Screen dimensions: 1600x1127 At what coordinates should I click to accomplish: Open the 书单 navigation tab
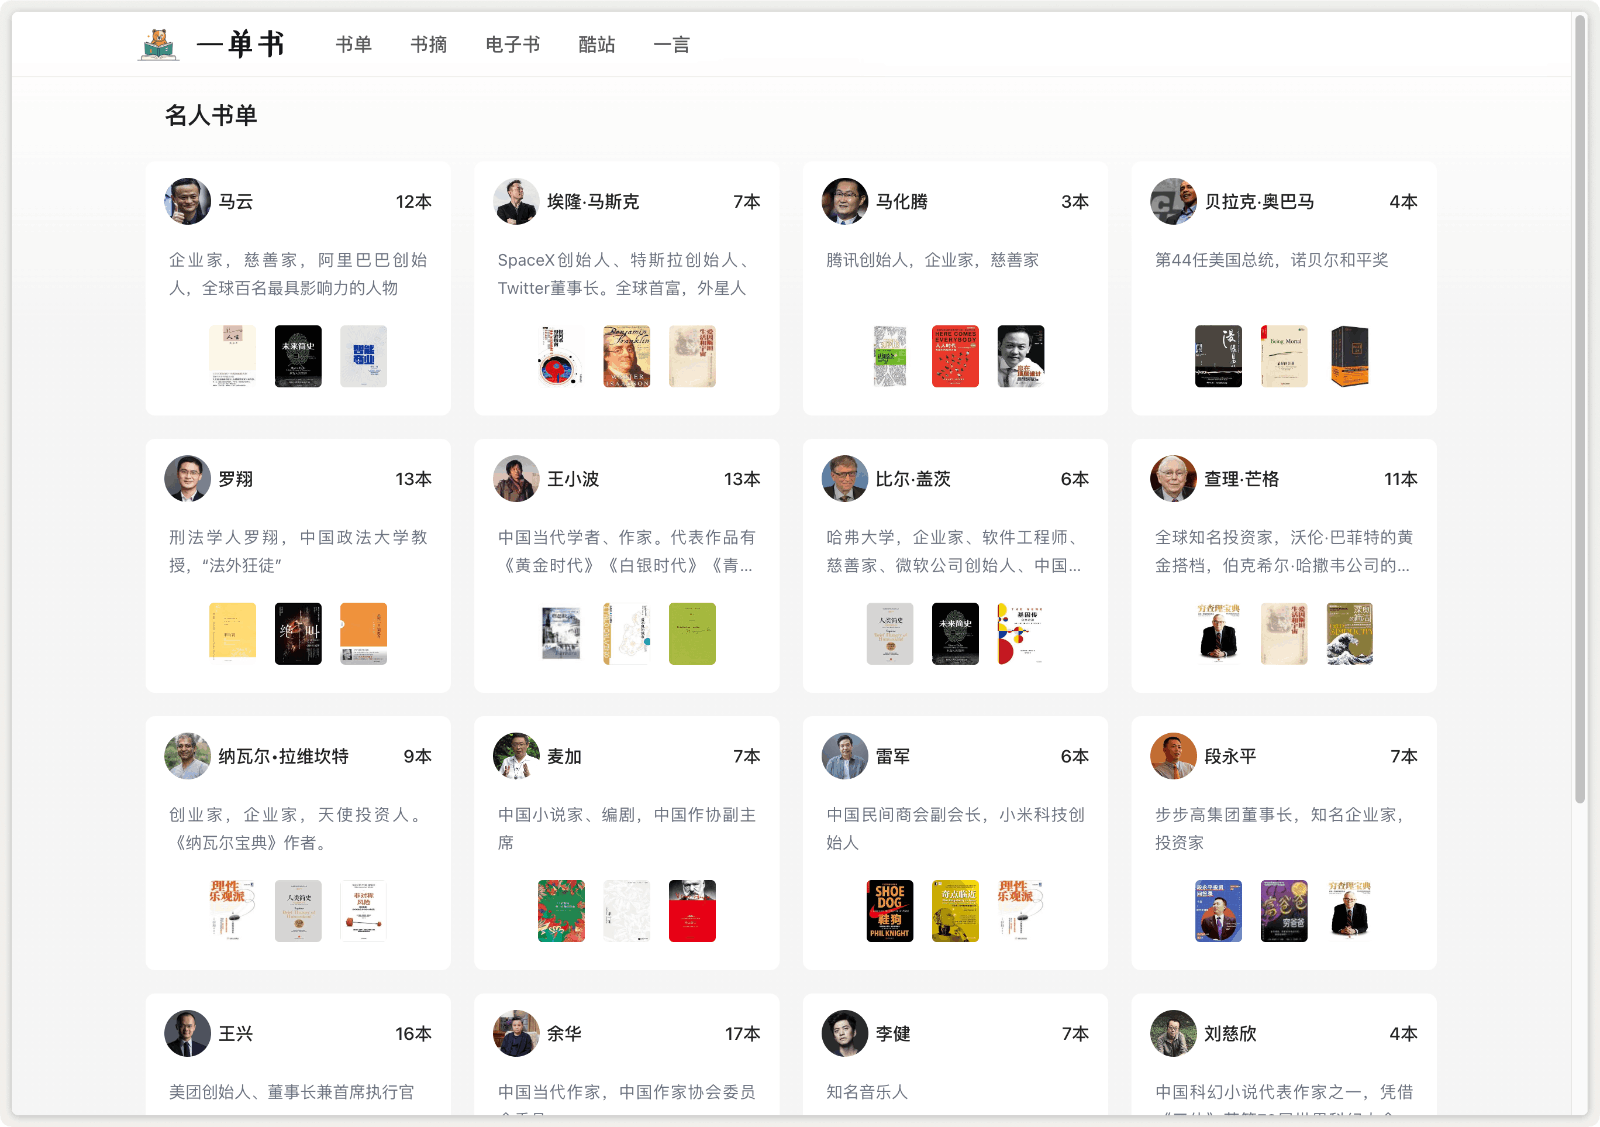354,45
